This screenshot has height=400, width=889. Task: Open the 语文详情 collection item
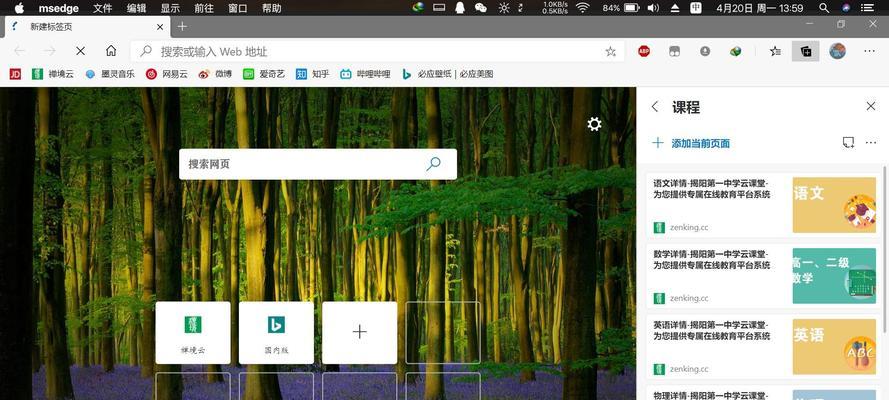(763, 205)
